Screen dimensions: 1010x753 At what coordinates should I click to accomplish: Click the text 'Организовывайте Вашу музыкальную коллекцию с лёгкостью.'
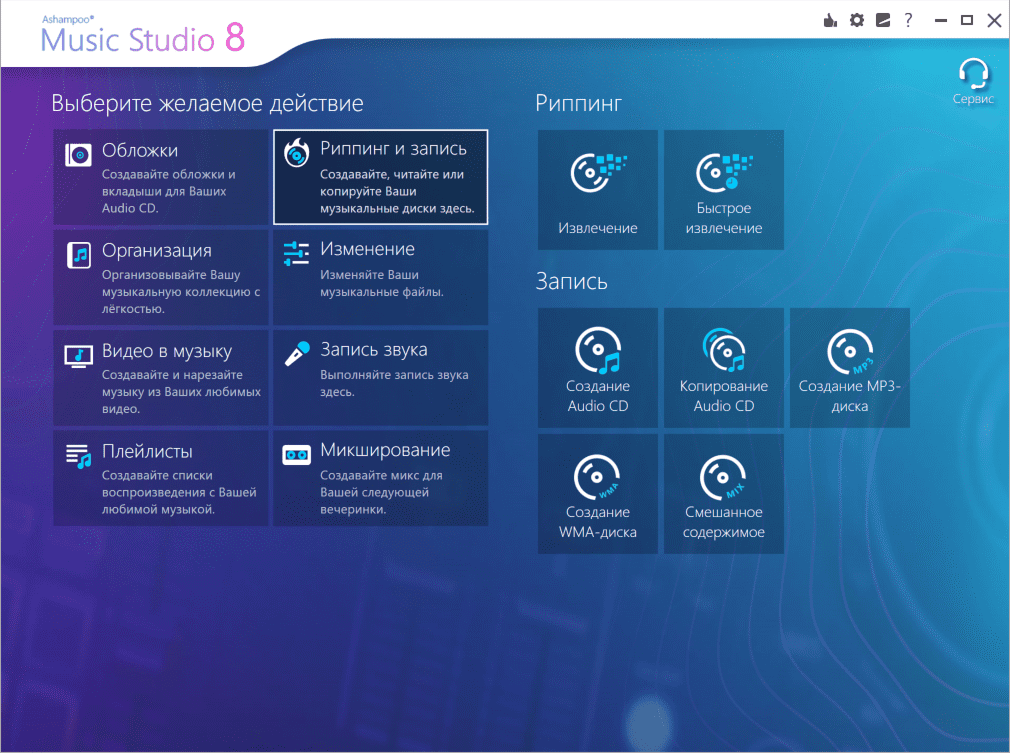coord(181,292)
